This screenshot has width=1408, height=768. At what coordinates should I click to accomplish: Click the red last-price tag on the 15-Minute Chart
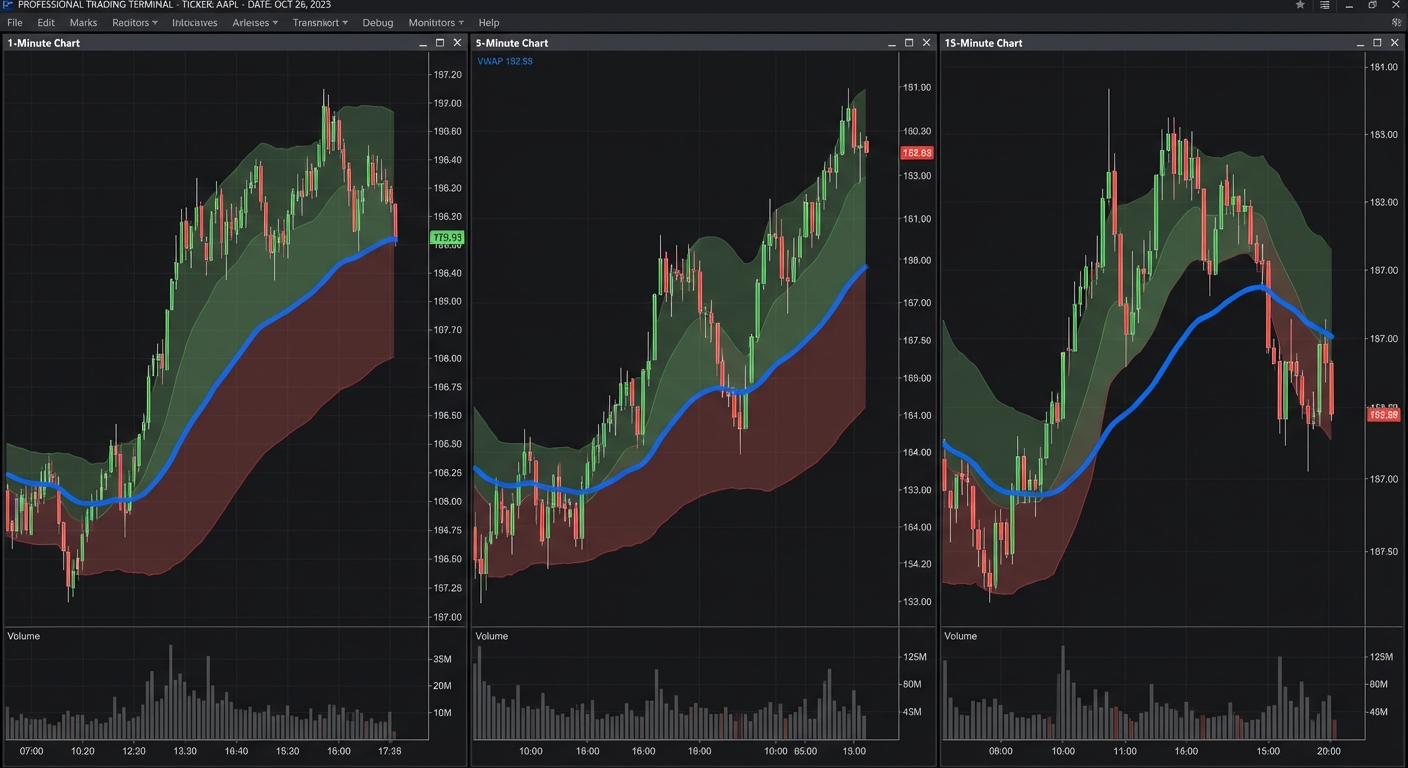[x=1383, y=414]
